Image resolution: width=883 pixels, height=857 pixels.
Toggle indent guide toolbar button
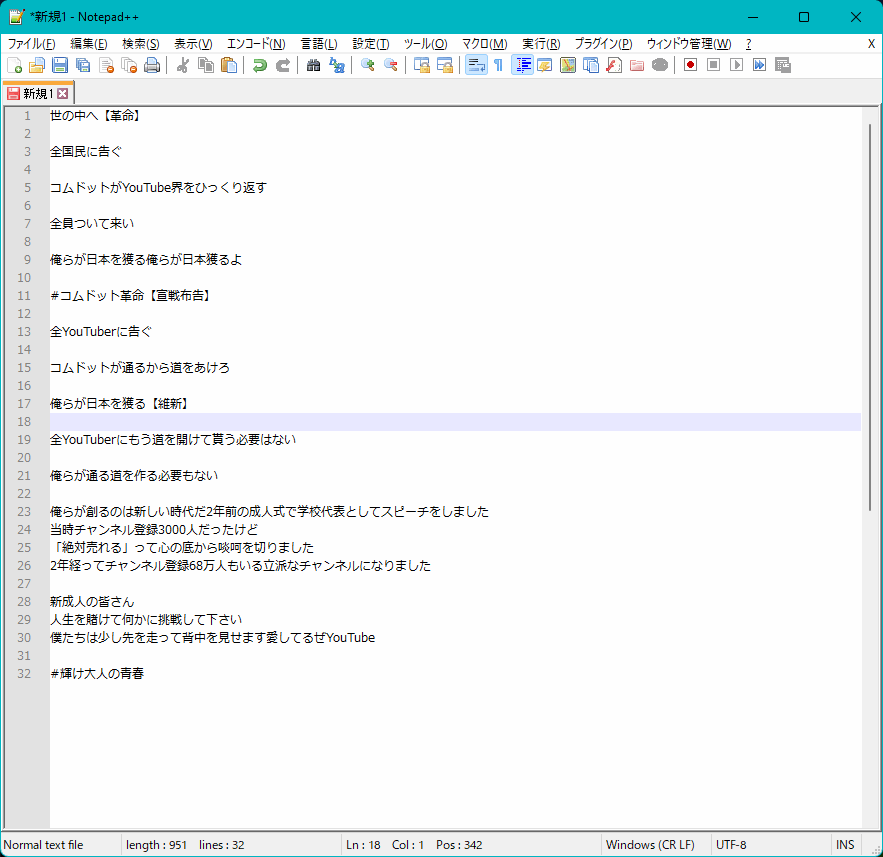tap(522, 65)
